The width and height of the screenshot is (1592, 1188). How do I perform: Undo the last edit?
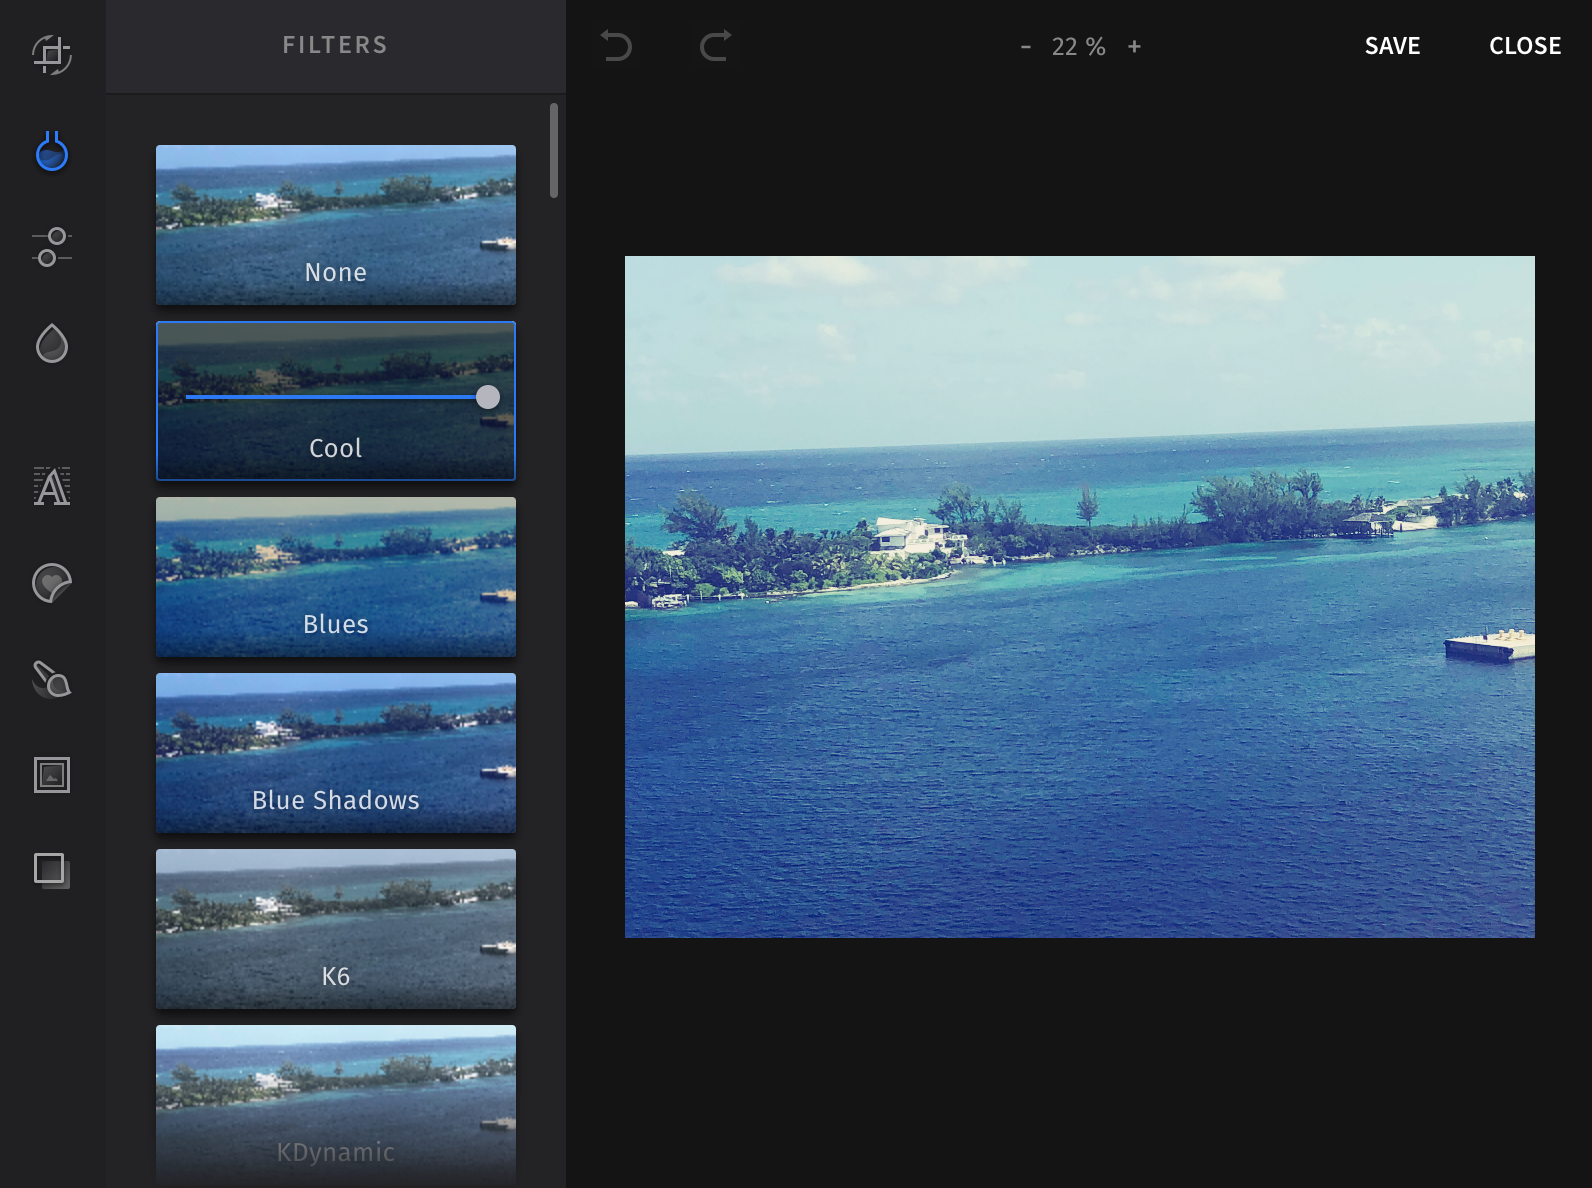pos(616,46)
